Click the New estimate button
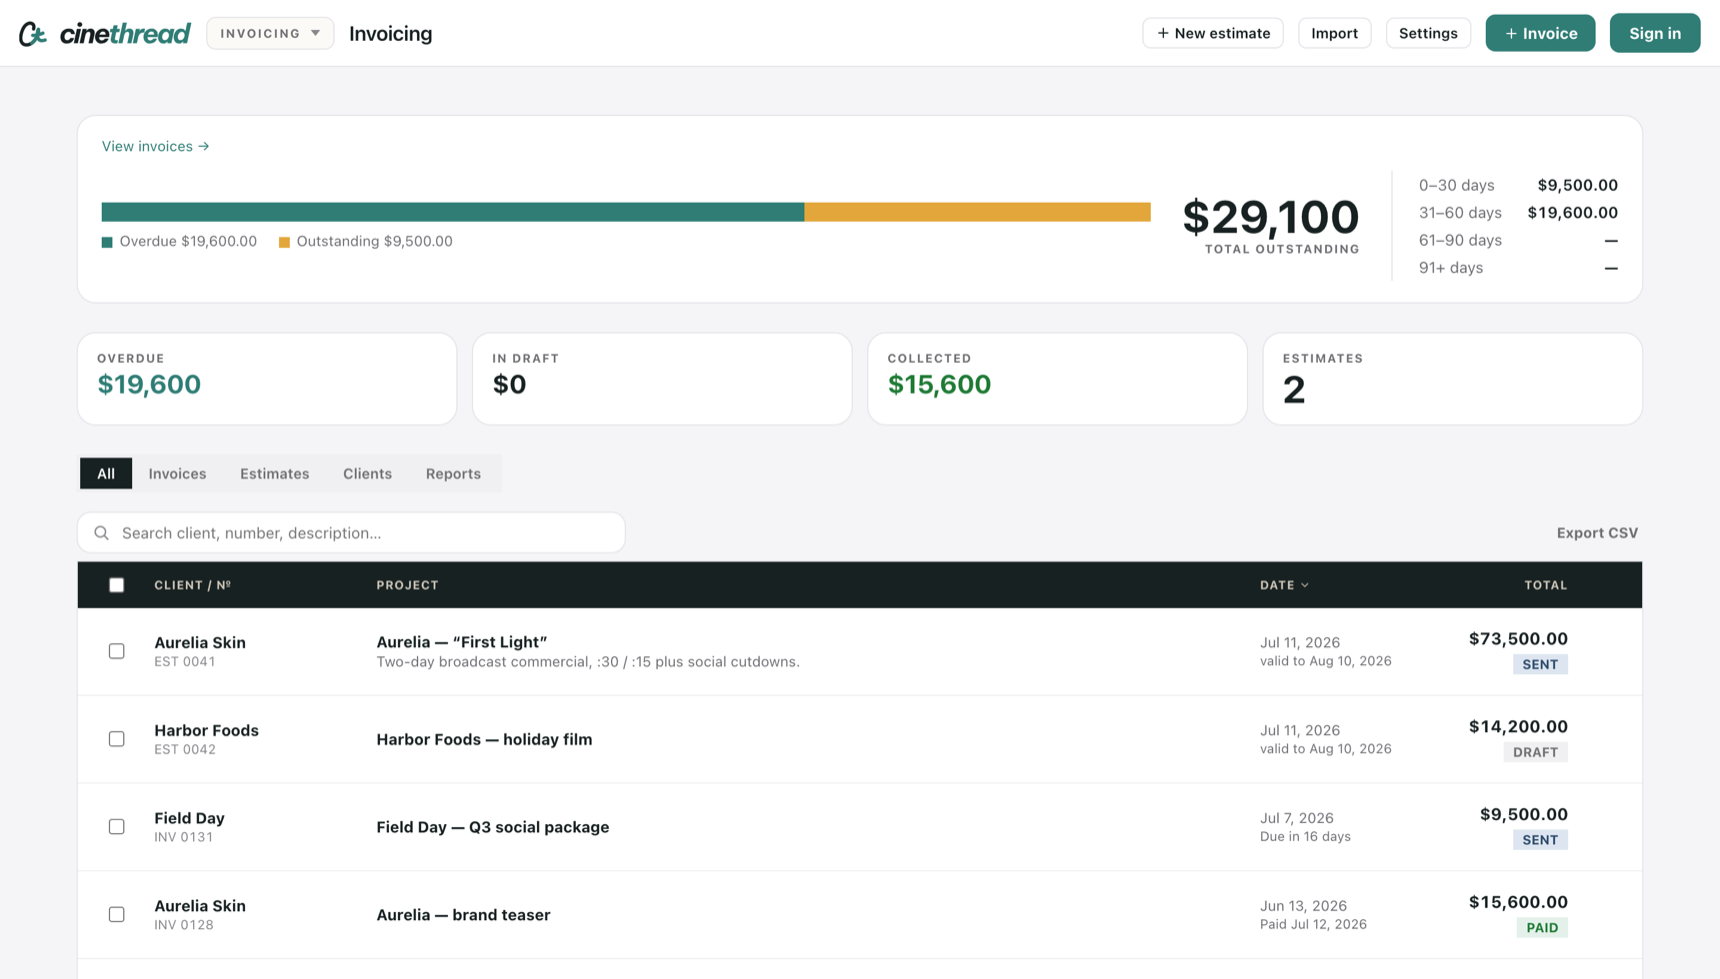 1213,33
